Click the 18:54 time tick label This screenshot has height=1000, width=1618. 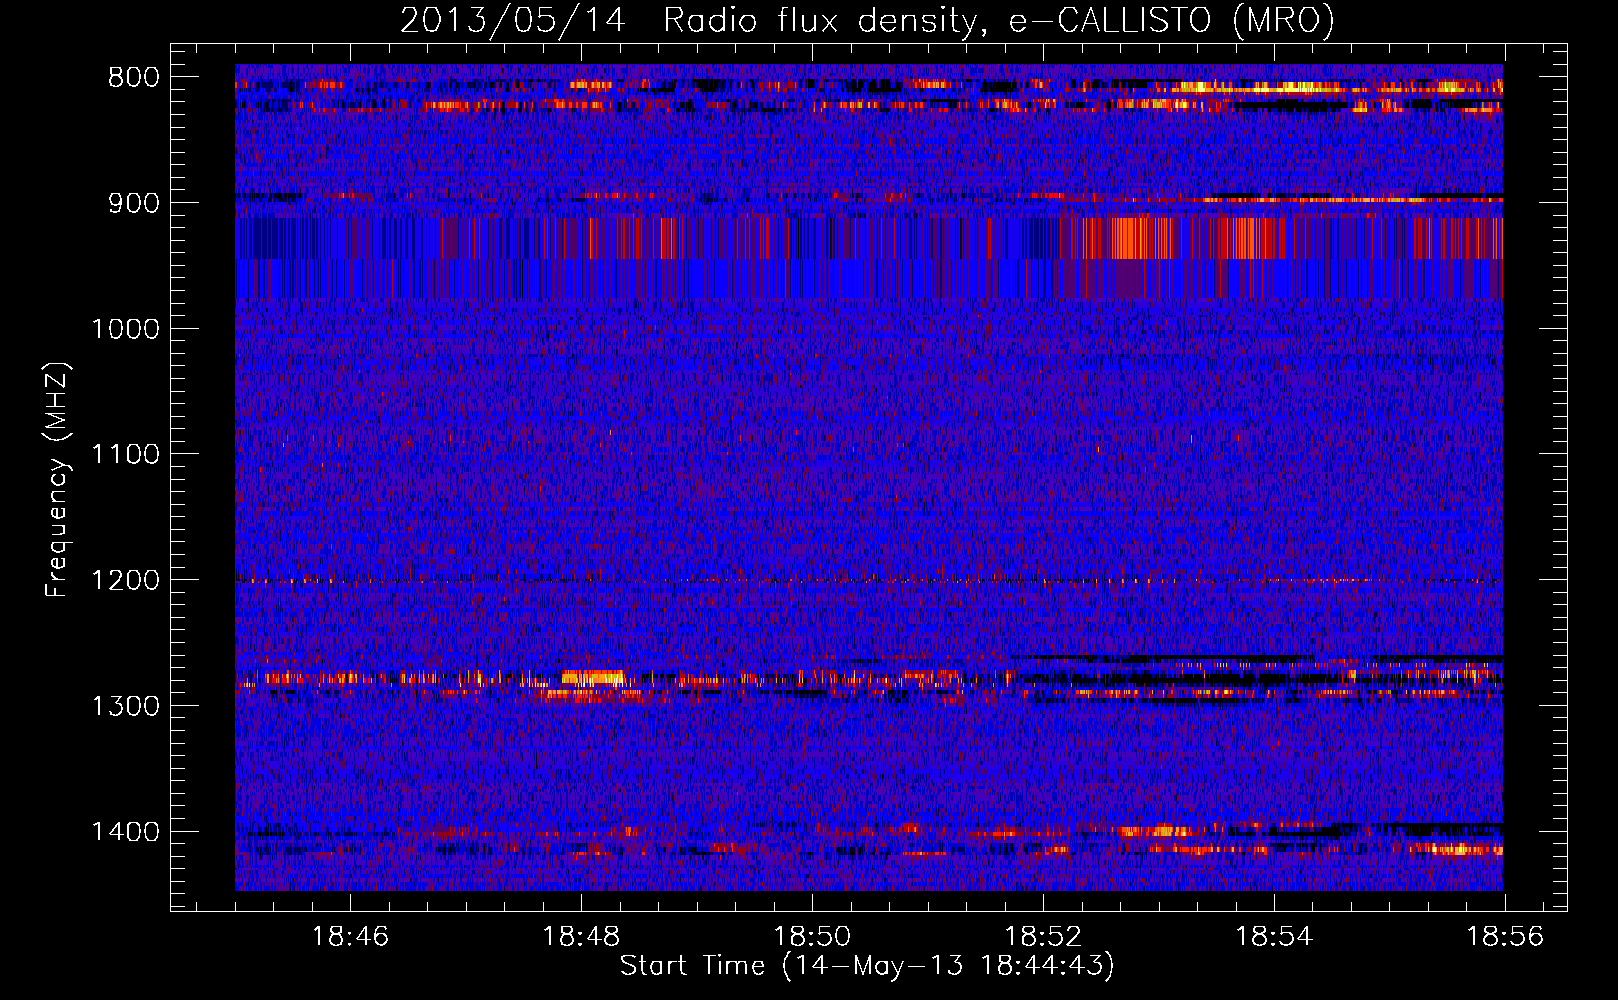coord(1274,937)
